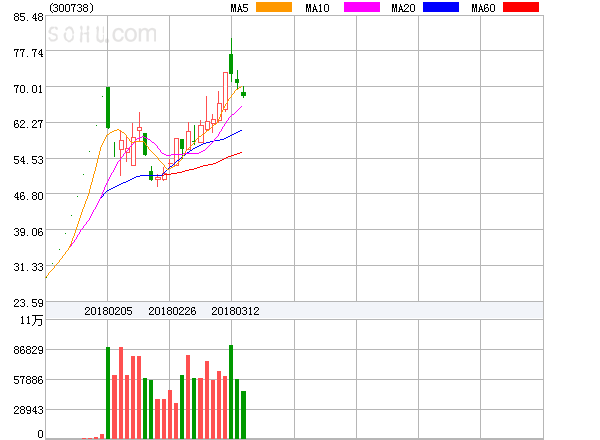
Task: Click the 62.27 price axis label
Action: pyautogui.click(x=28, y=124)
